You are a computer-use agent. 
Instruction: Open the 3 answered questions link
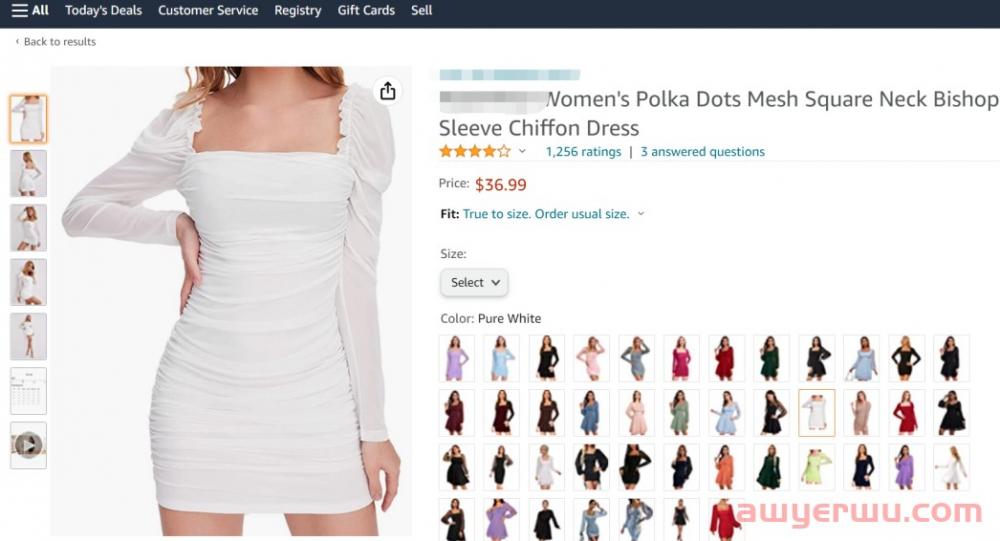(702, 152)
